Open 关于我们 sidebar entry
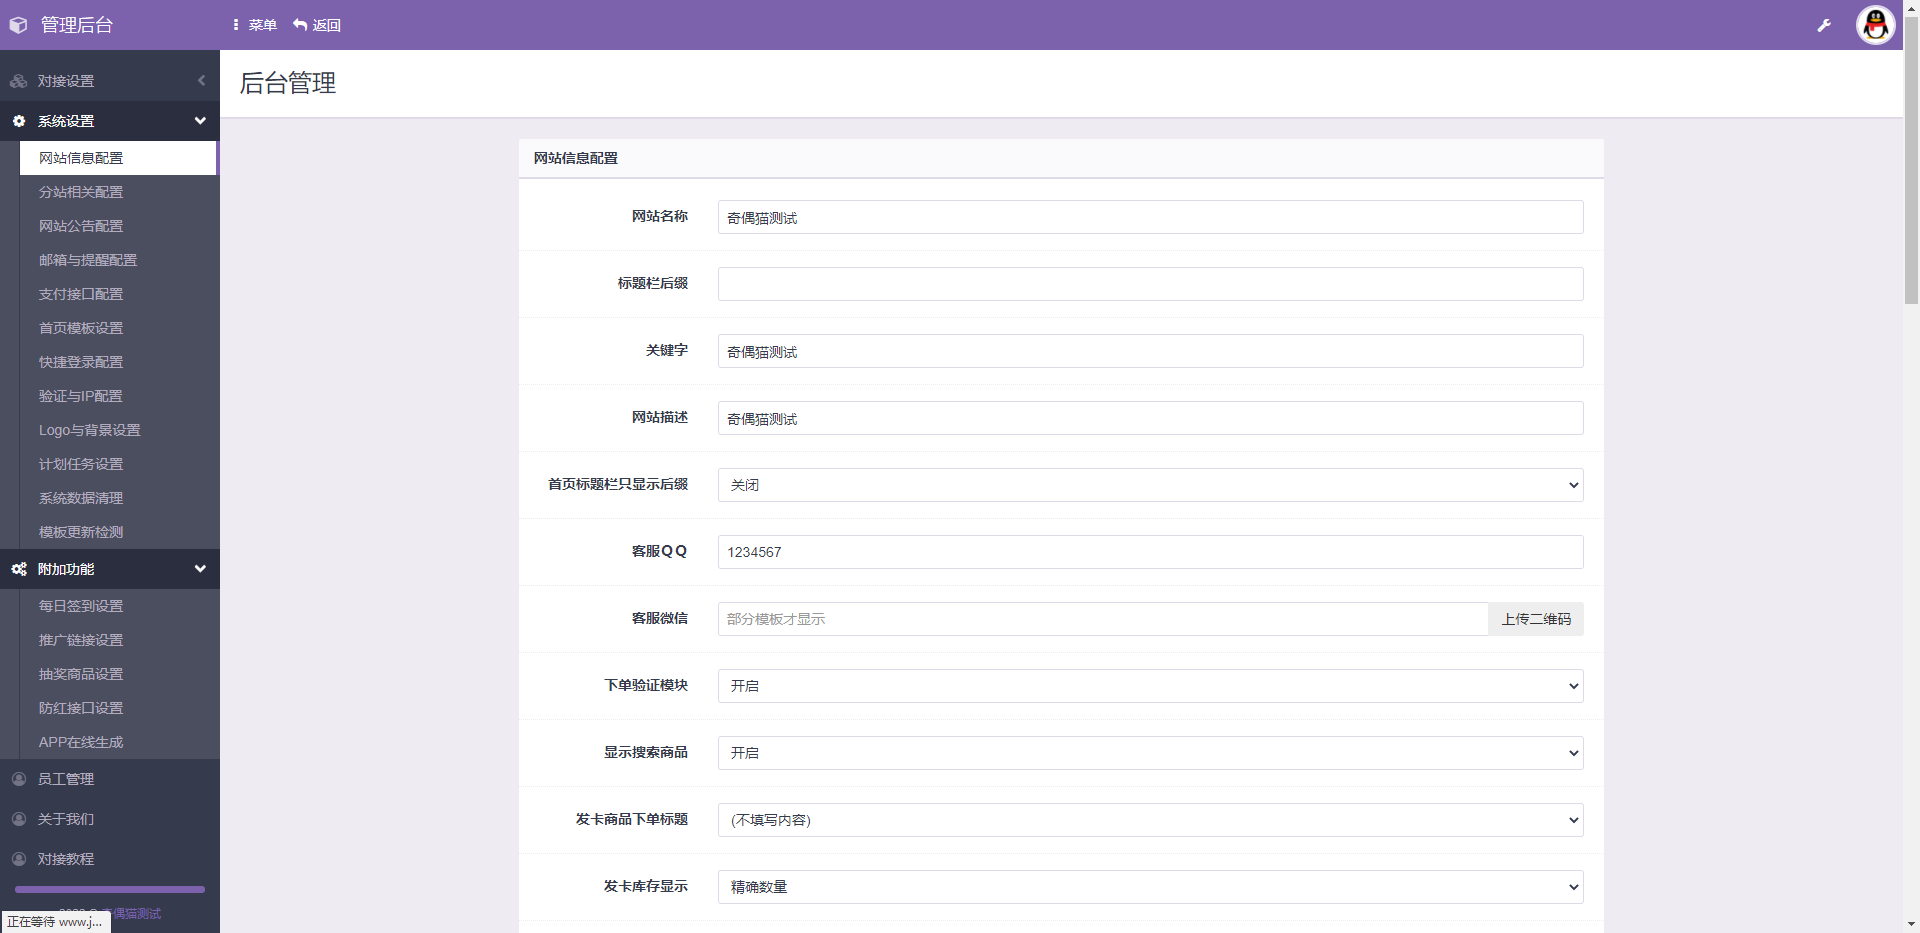This screenshot has width=1920, height=933. pos(110,819)
